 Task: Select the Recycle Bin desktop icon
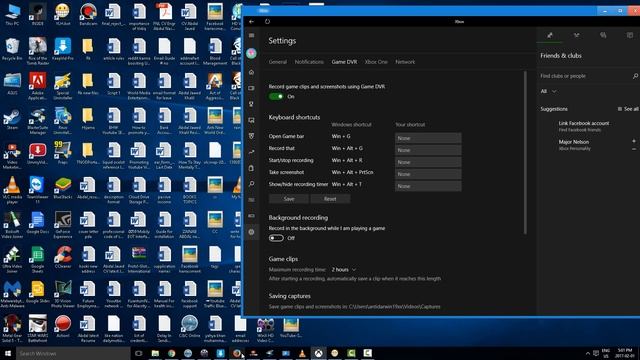[12, 49]
